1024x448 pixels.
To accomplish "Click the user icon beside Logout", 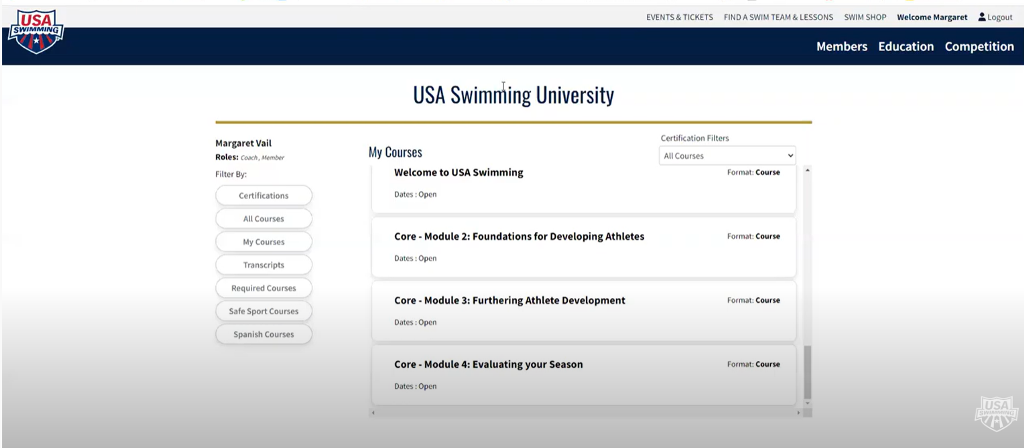I will [982, 17].
